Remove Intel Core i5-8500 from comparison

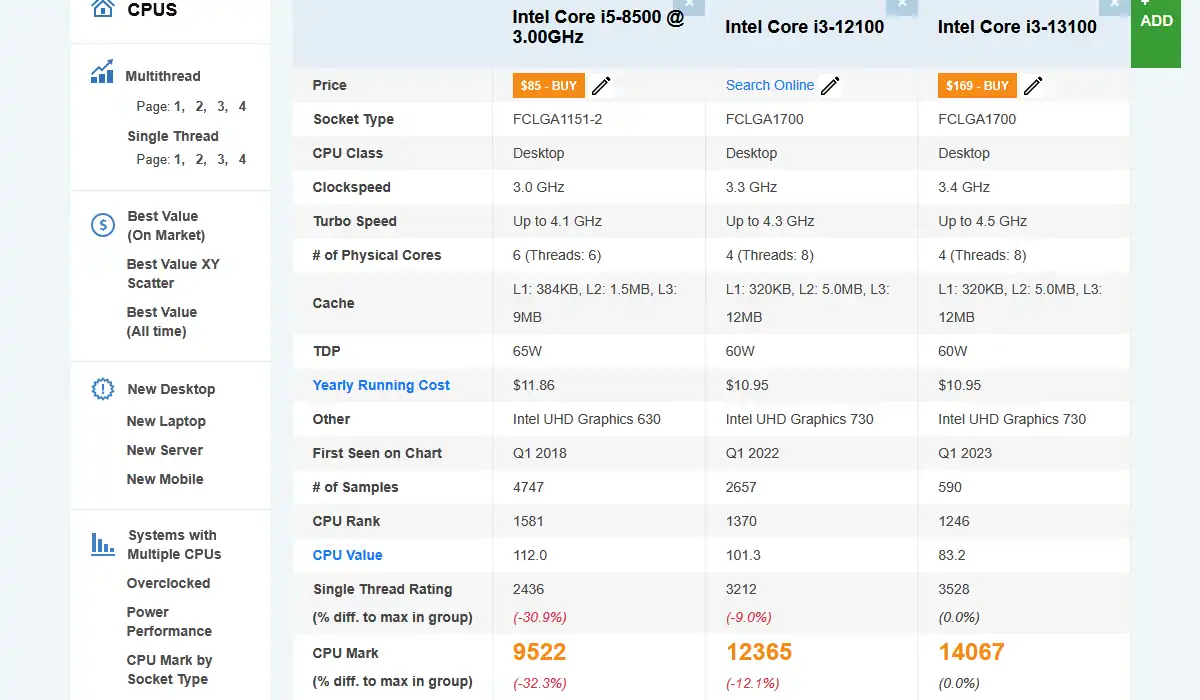tap(691, 5)
